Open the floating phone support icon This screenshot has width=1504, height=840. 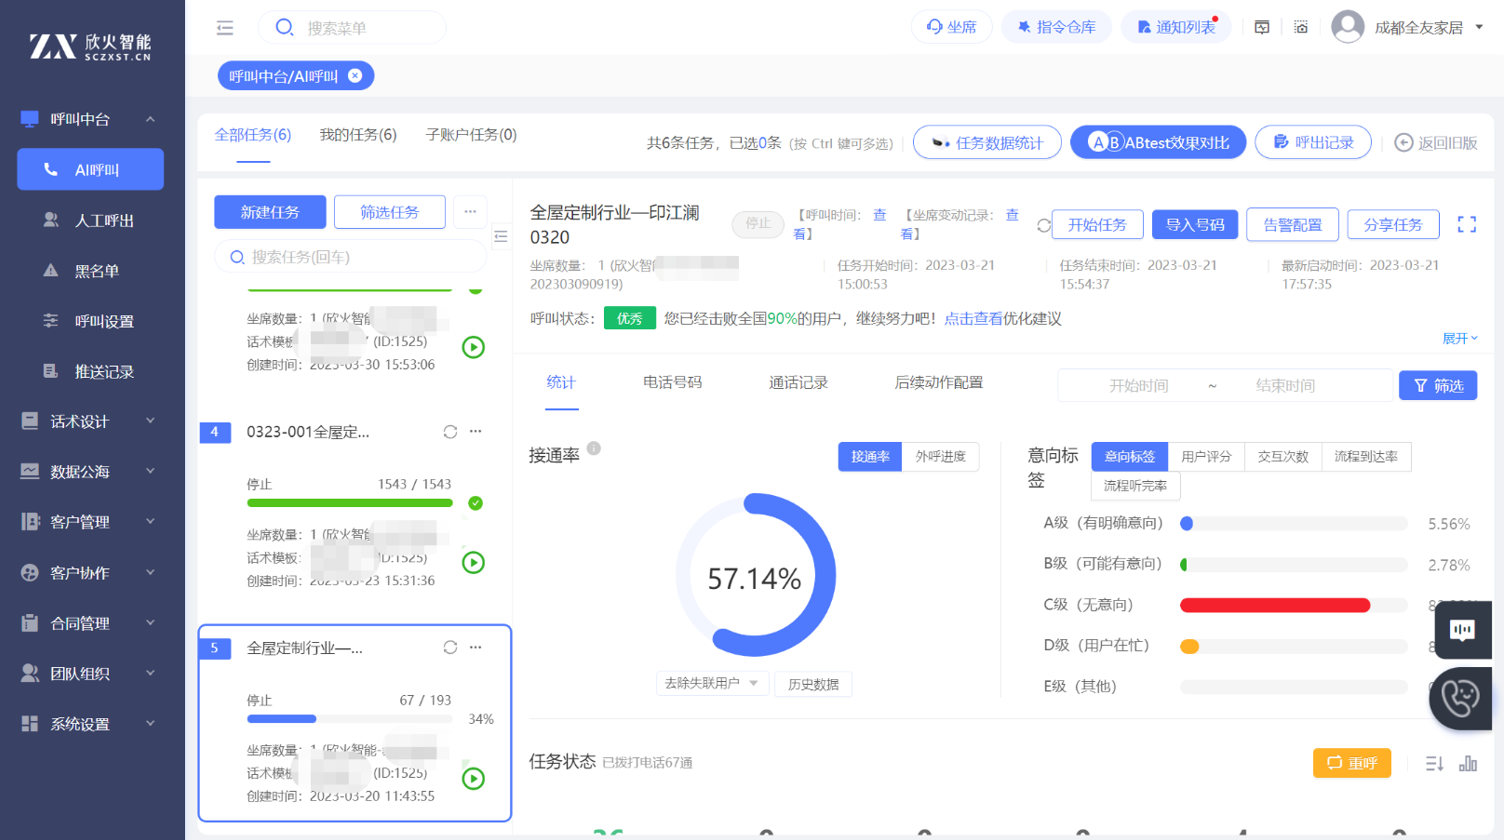(x=1460, y=697)
